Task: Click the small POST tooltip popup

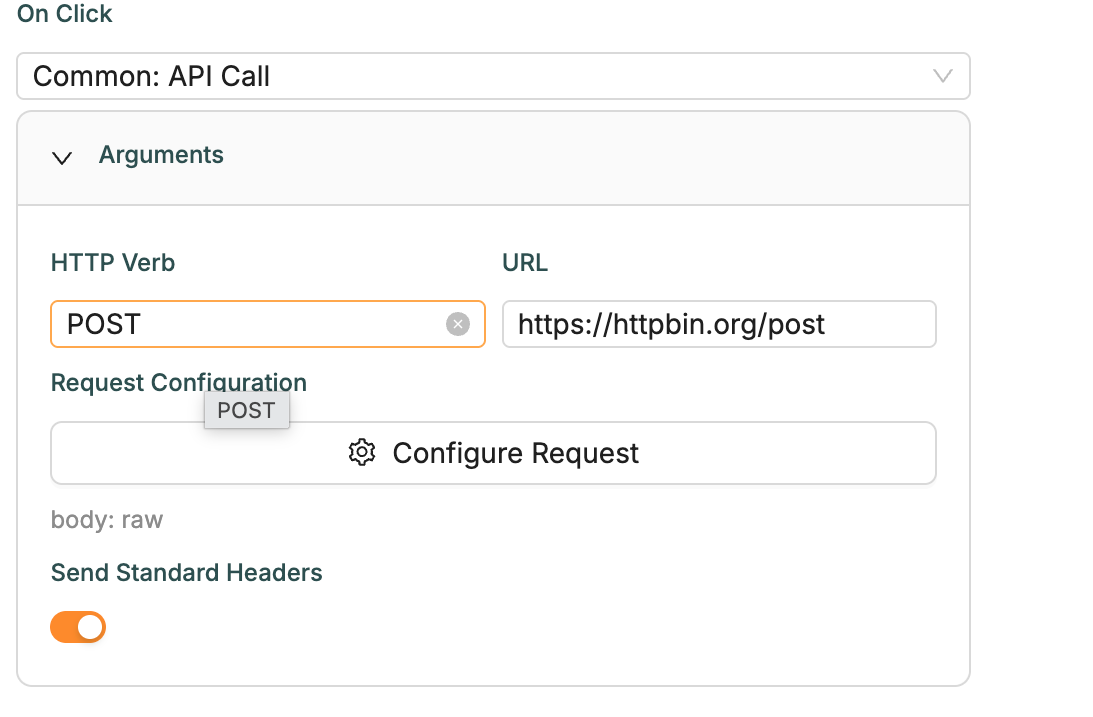Action: (247, 410)
